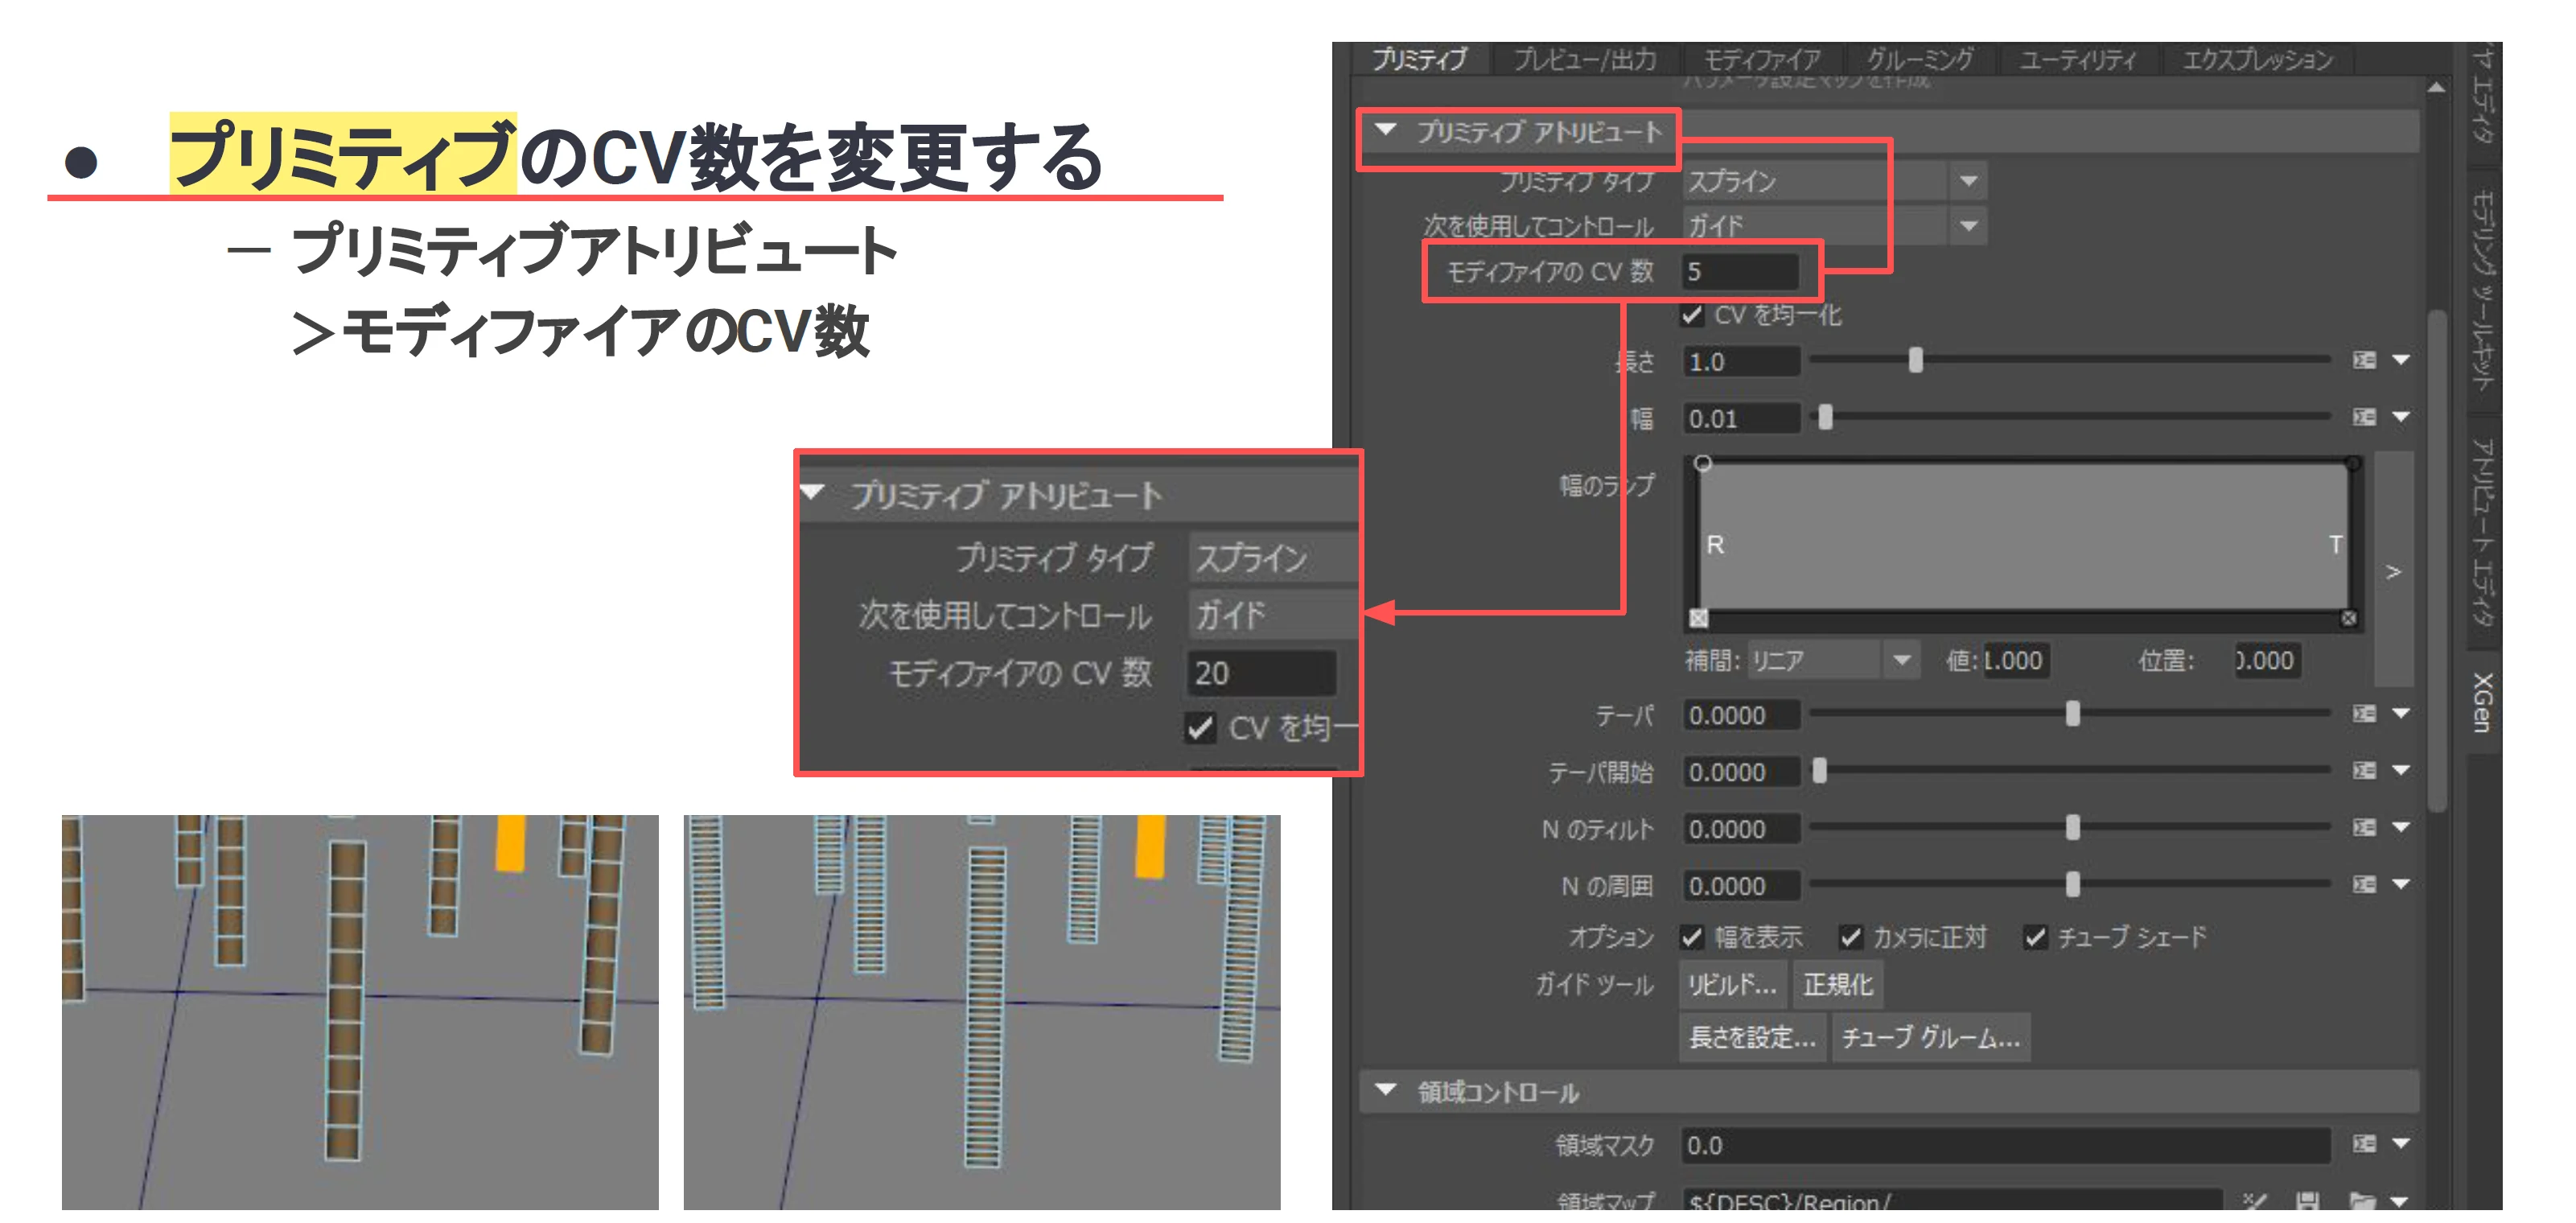Click the 幅 slider handle

coord(1825,417)
